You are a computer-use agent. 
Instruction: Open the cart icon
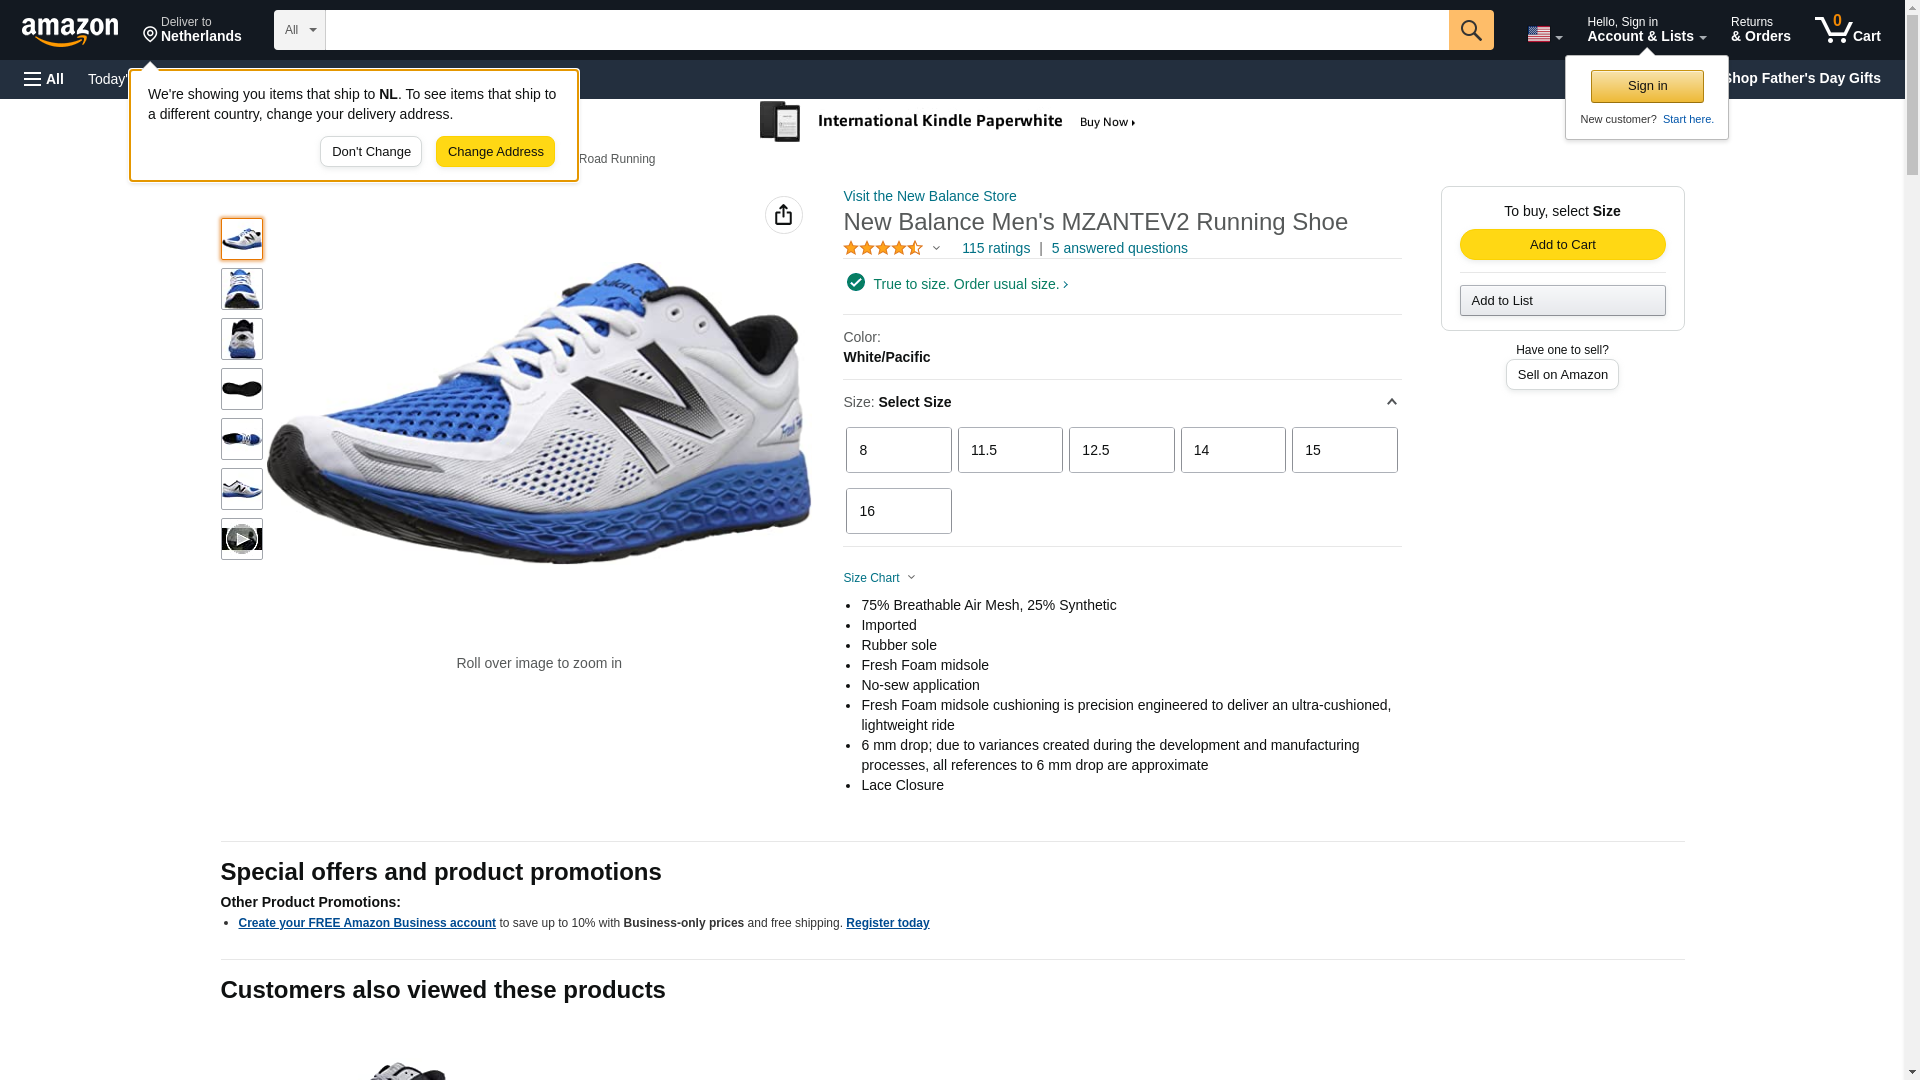1847,30
